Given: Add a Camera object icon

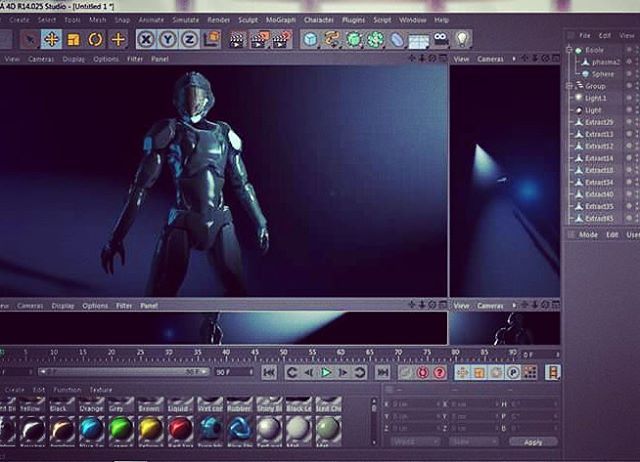Looking at the screenshot, I should tap(440, 40).
